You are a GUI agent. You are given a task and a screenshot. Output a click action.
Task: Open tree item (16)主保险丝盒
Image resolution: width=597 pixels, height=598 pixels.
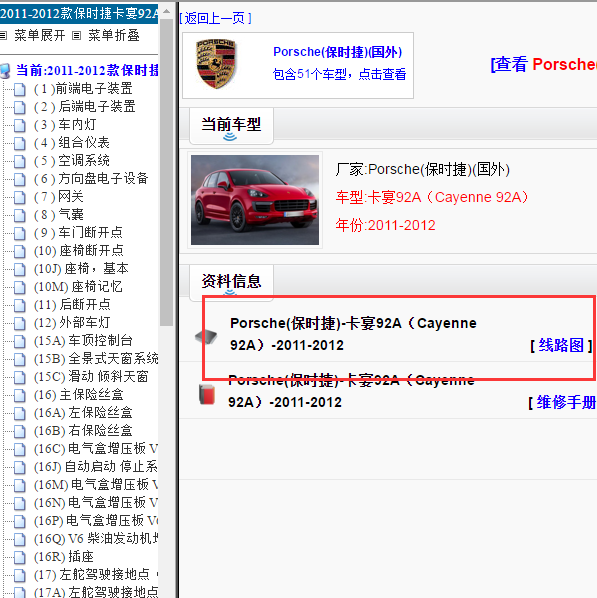(x=79, y=395)
